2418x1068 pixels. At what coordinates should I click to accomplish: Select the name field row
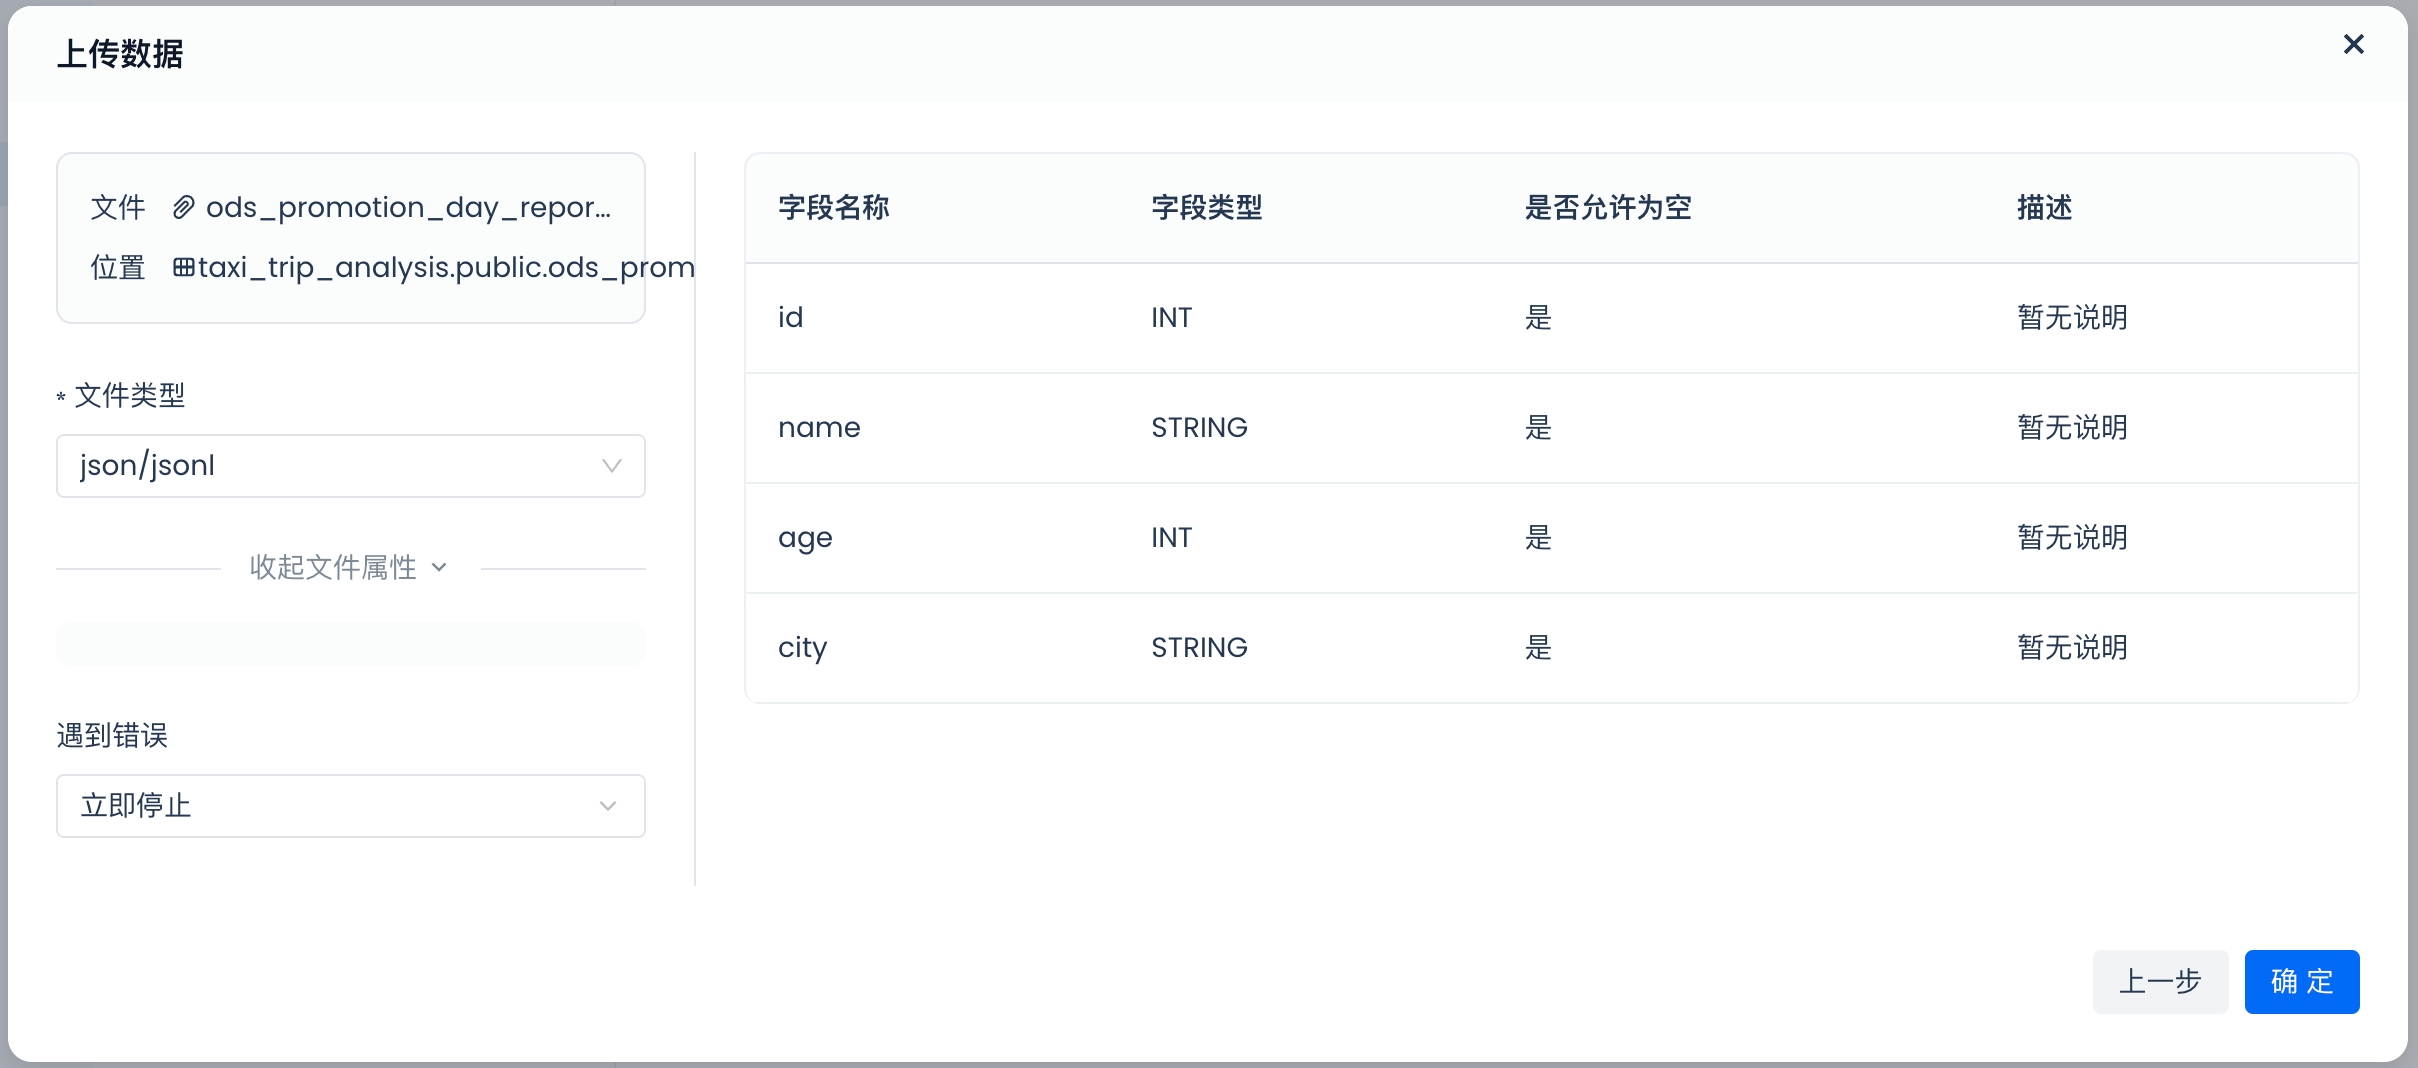pos(1550,428)
